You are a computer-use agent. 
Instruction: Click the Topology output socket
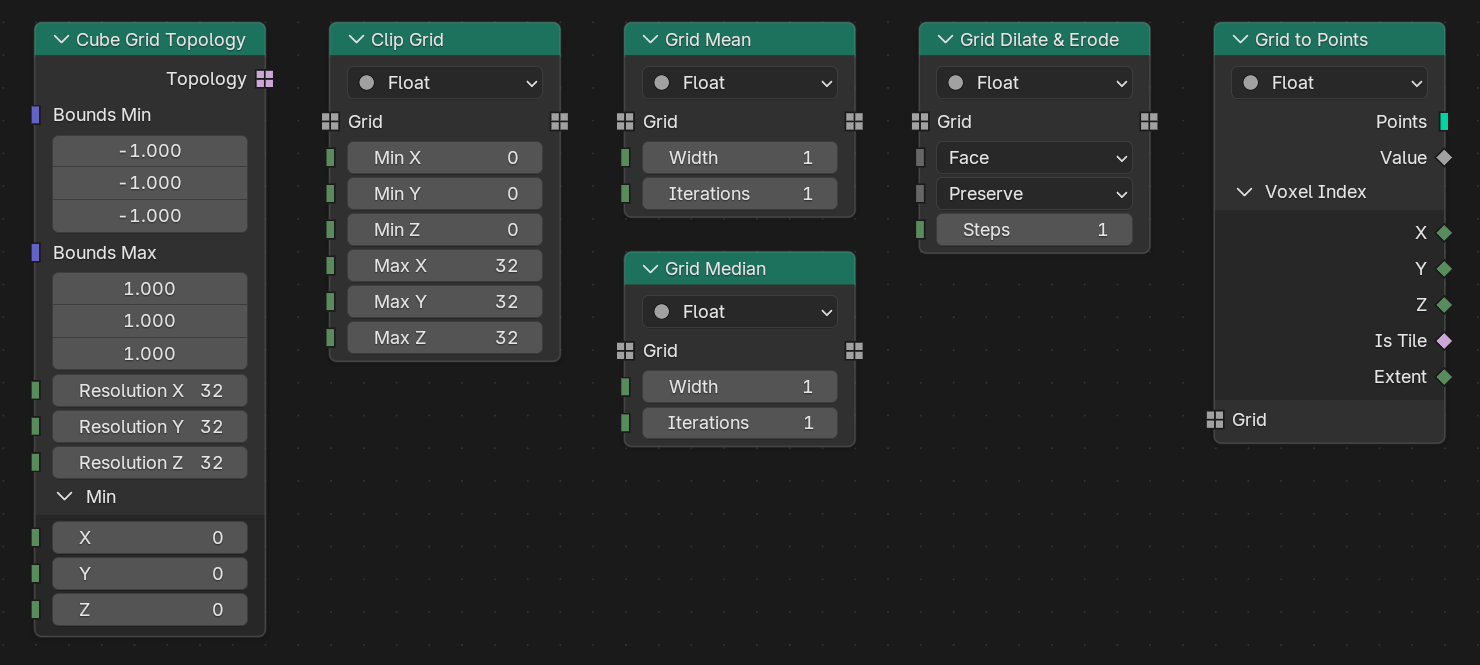point(265,79)
